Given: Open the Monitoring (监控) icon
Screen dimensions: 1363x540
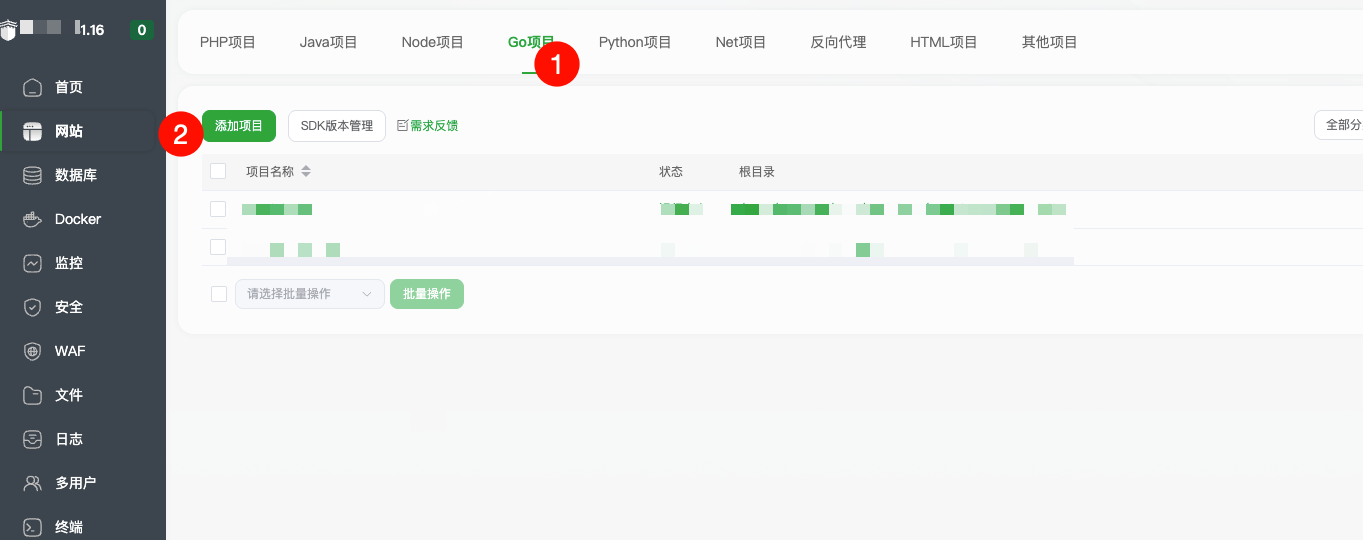Looking at the screenshot, I should click(33, 263).
